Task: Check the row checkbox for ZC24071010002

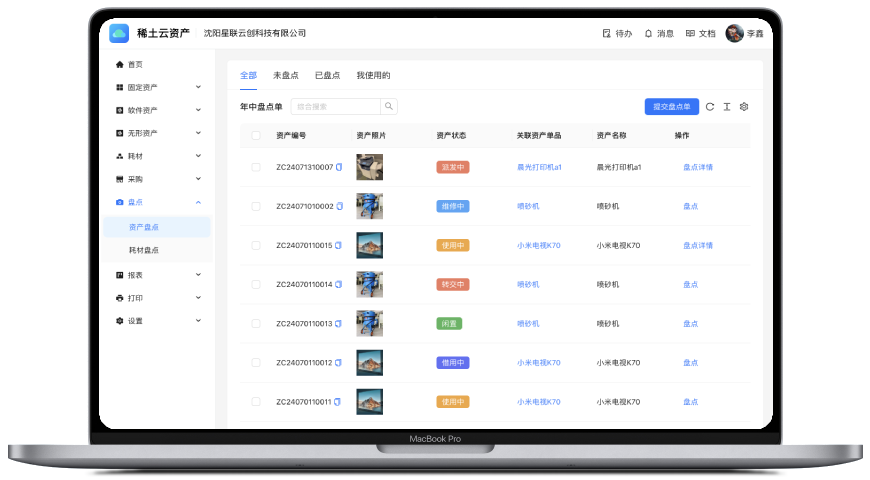Action: (256, 206)
